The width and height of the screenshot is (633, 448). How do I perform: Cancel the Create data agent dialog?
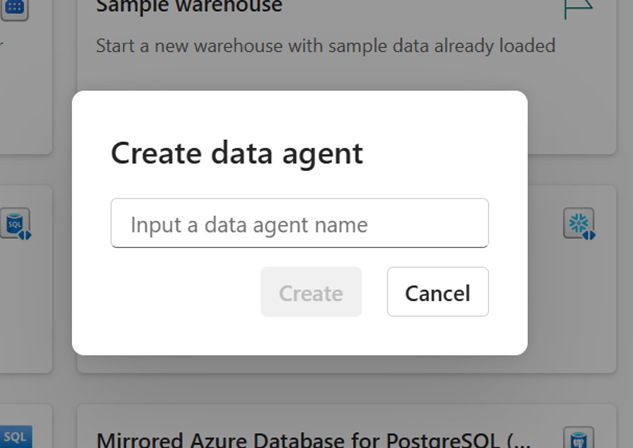437,293
